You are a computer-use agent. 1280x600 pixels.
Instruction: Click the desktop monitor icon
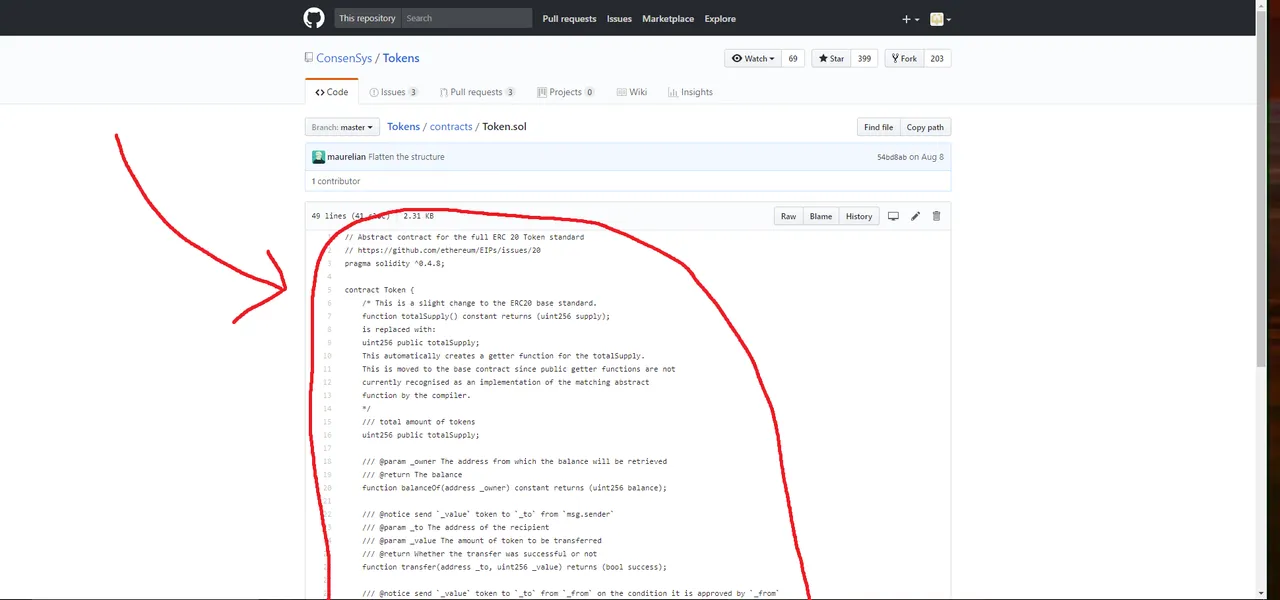893,216
